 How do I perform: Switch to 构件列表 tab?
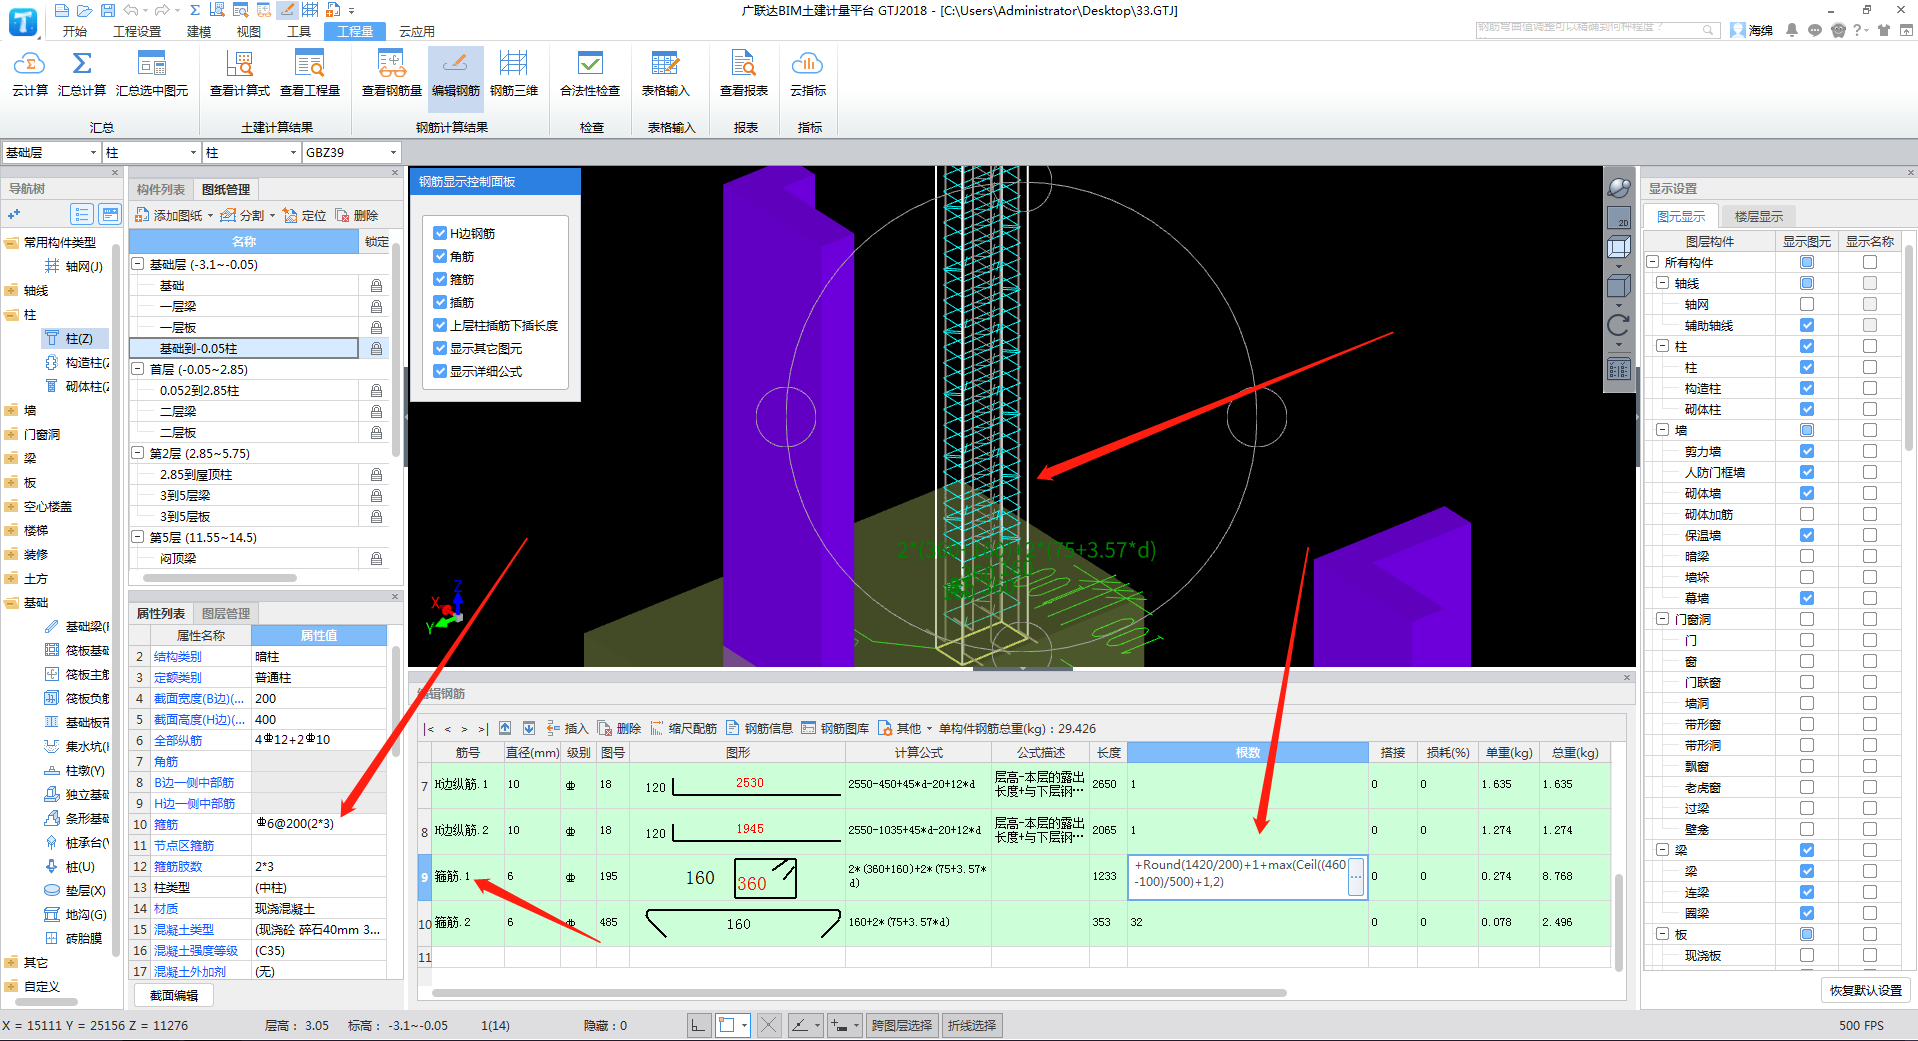point(161,189)
